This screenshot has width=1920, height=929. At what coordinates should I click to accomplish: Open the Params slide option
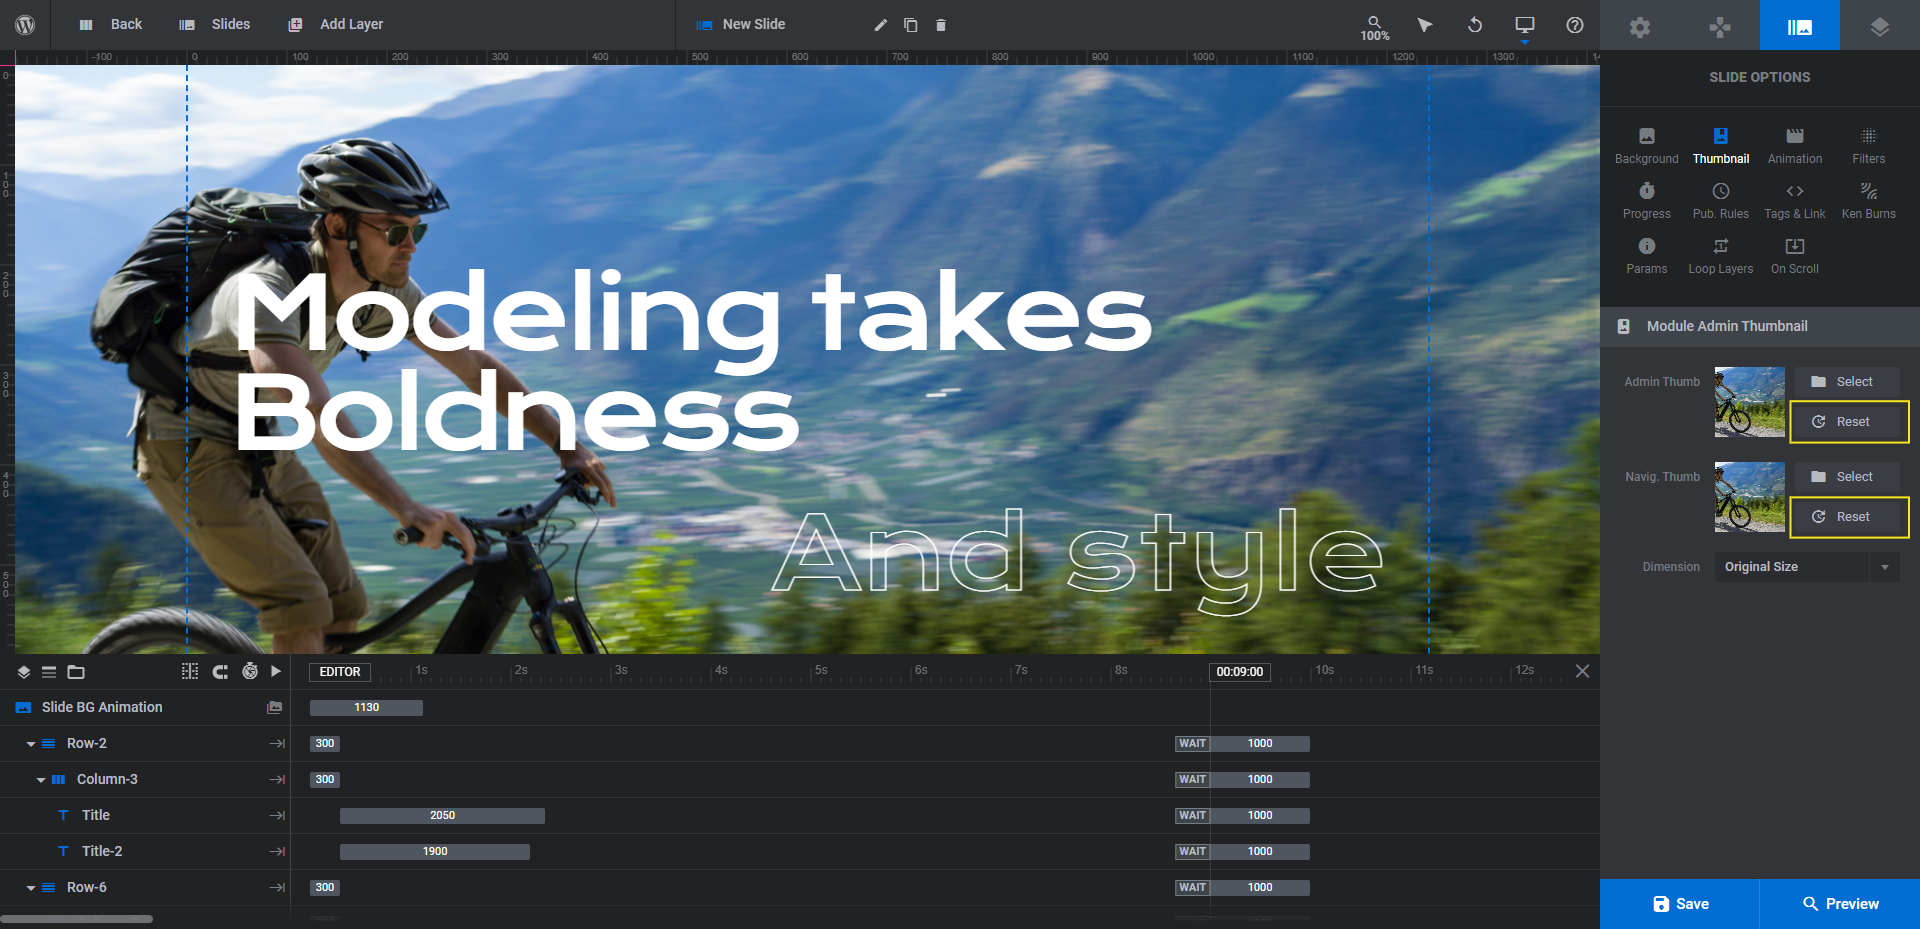click(1647, 256)
